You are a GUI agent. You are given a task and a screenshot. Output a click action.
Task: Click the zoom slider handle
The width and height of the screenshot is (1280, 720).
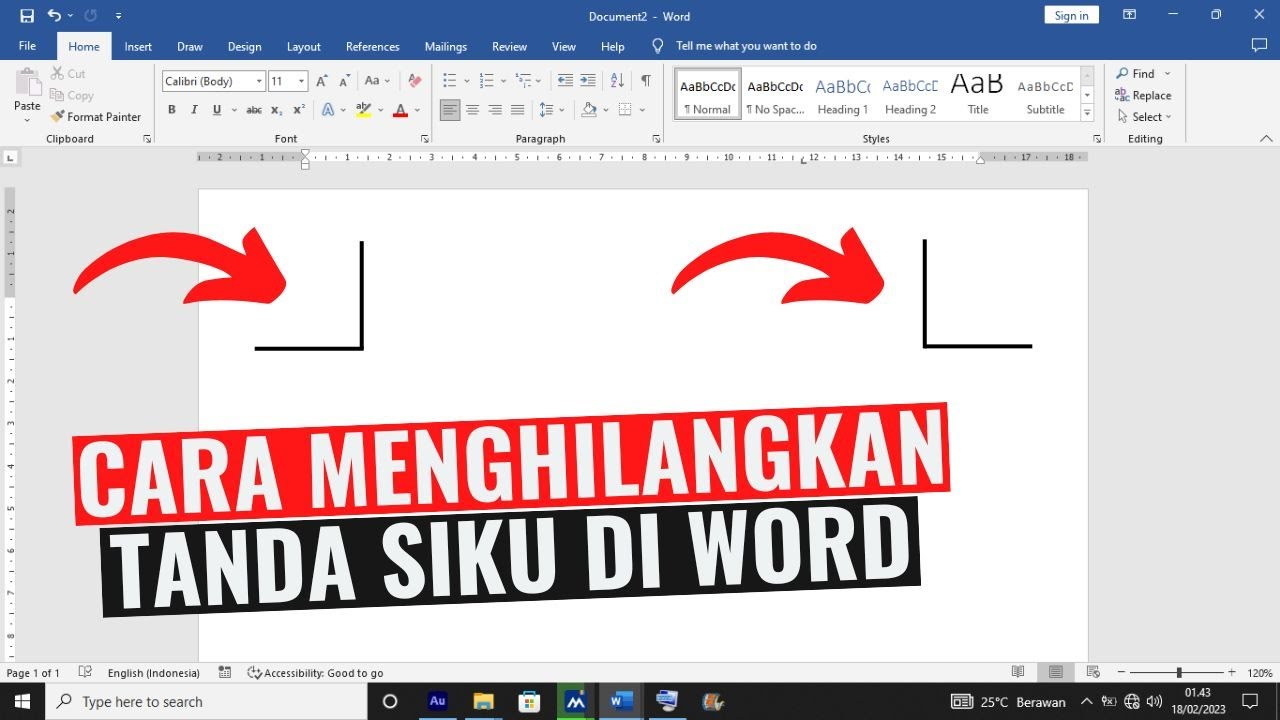pos(1179,673)
